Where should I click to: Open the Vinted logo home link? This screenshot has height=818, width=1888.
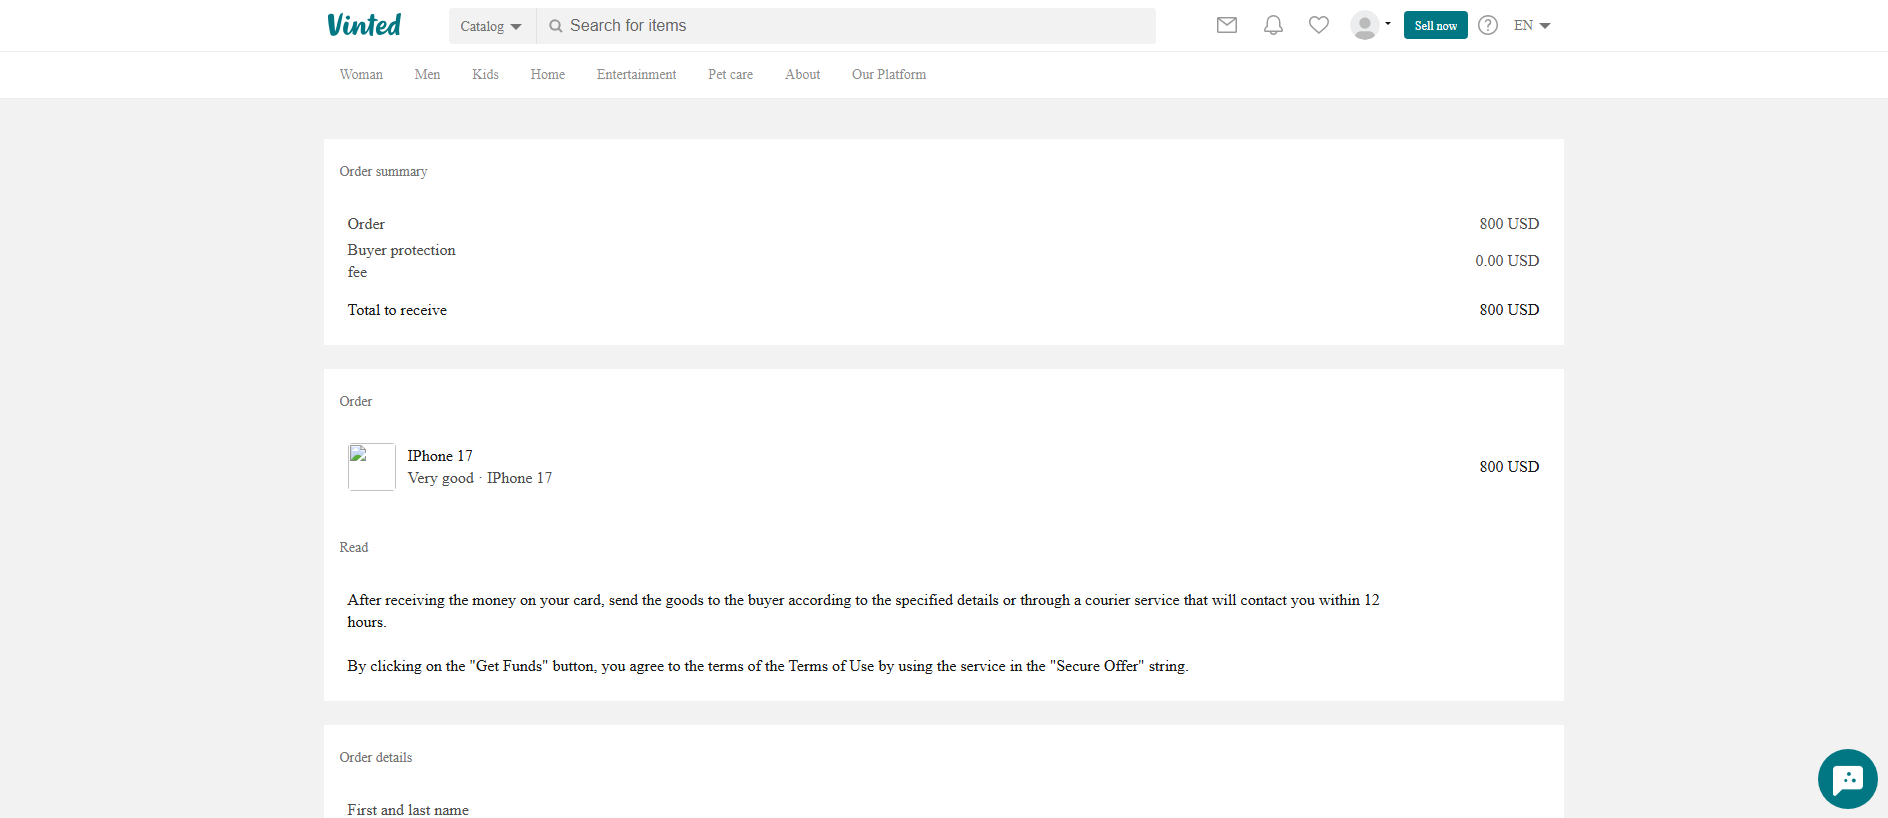(364, 25)
